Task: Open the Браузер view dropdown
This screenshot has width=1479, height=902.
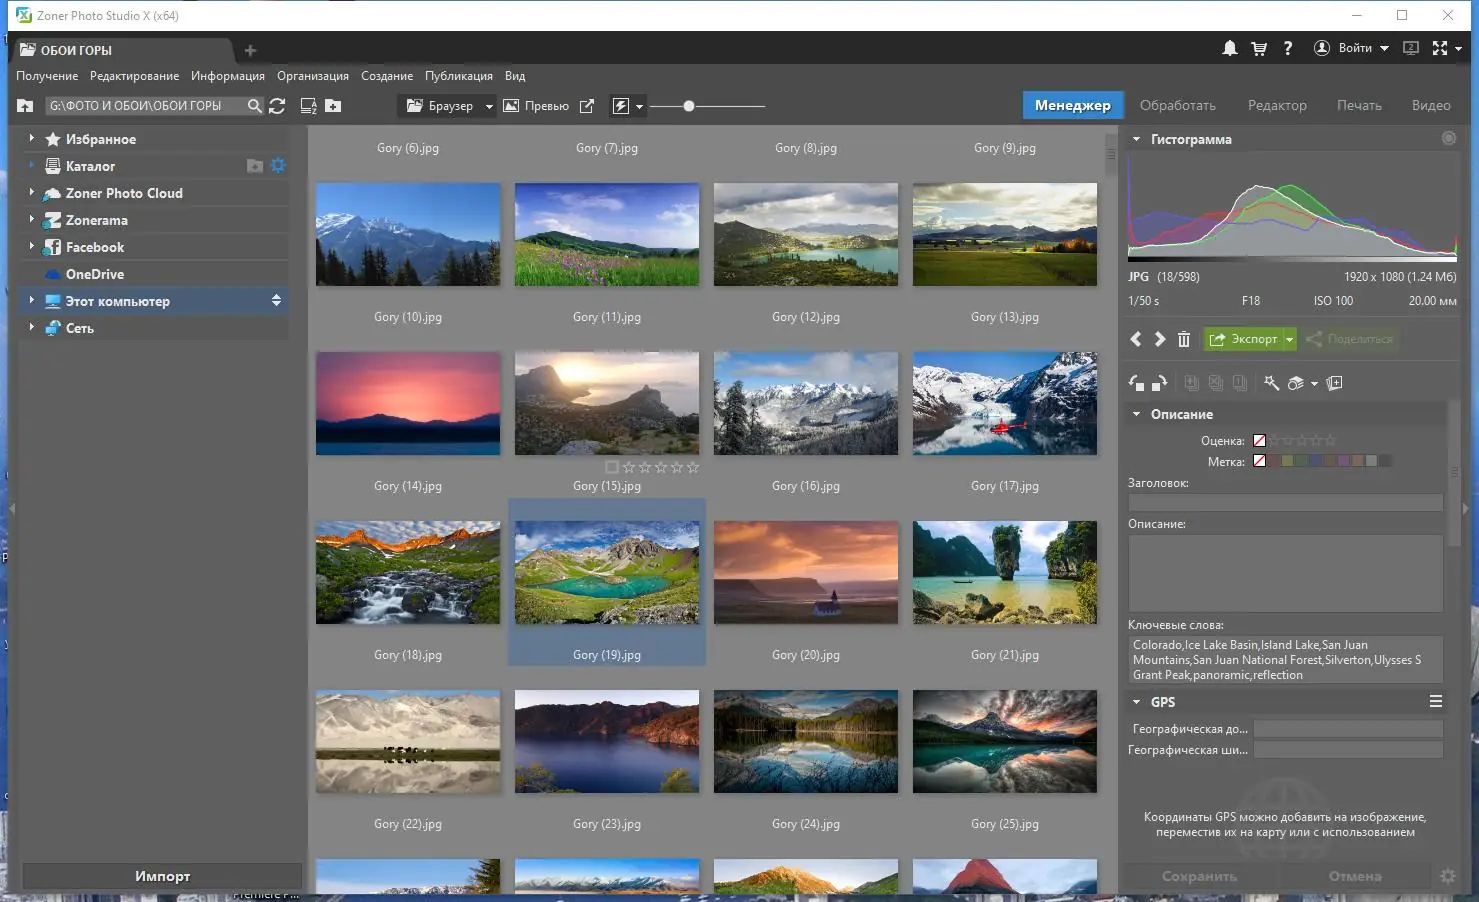Action: (488, 105)
